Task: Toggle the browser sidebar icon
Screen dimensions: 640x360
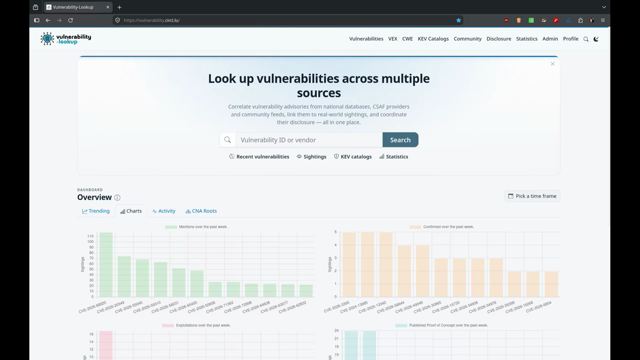Action: click(x=37, y=20)
